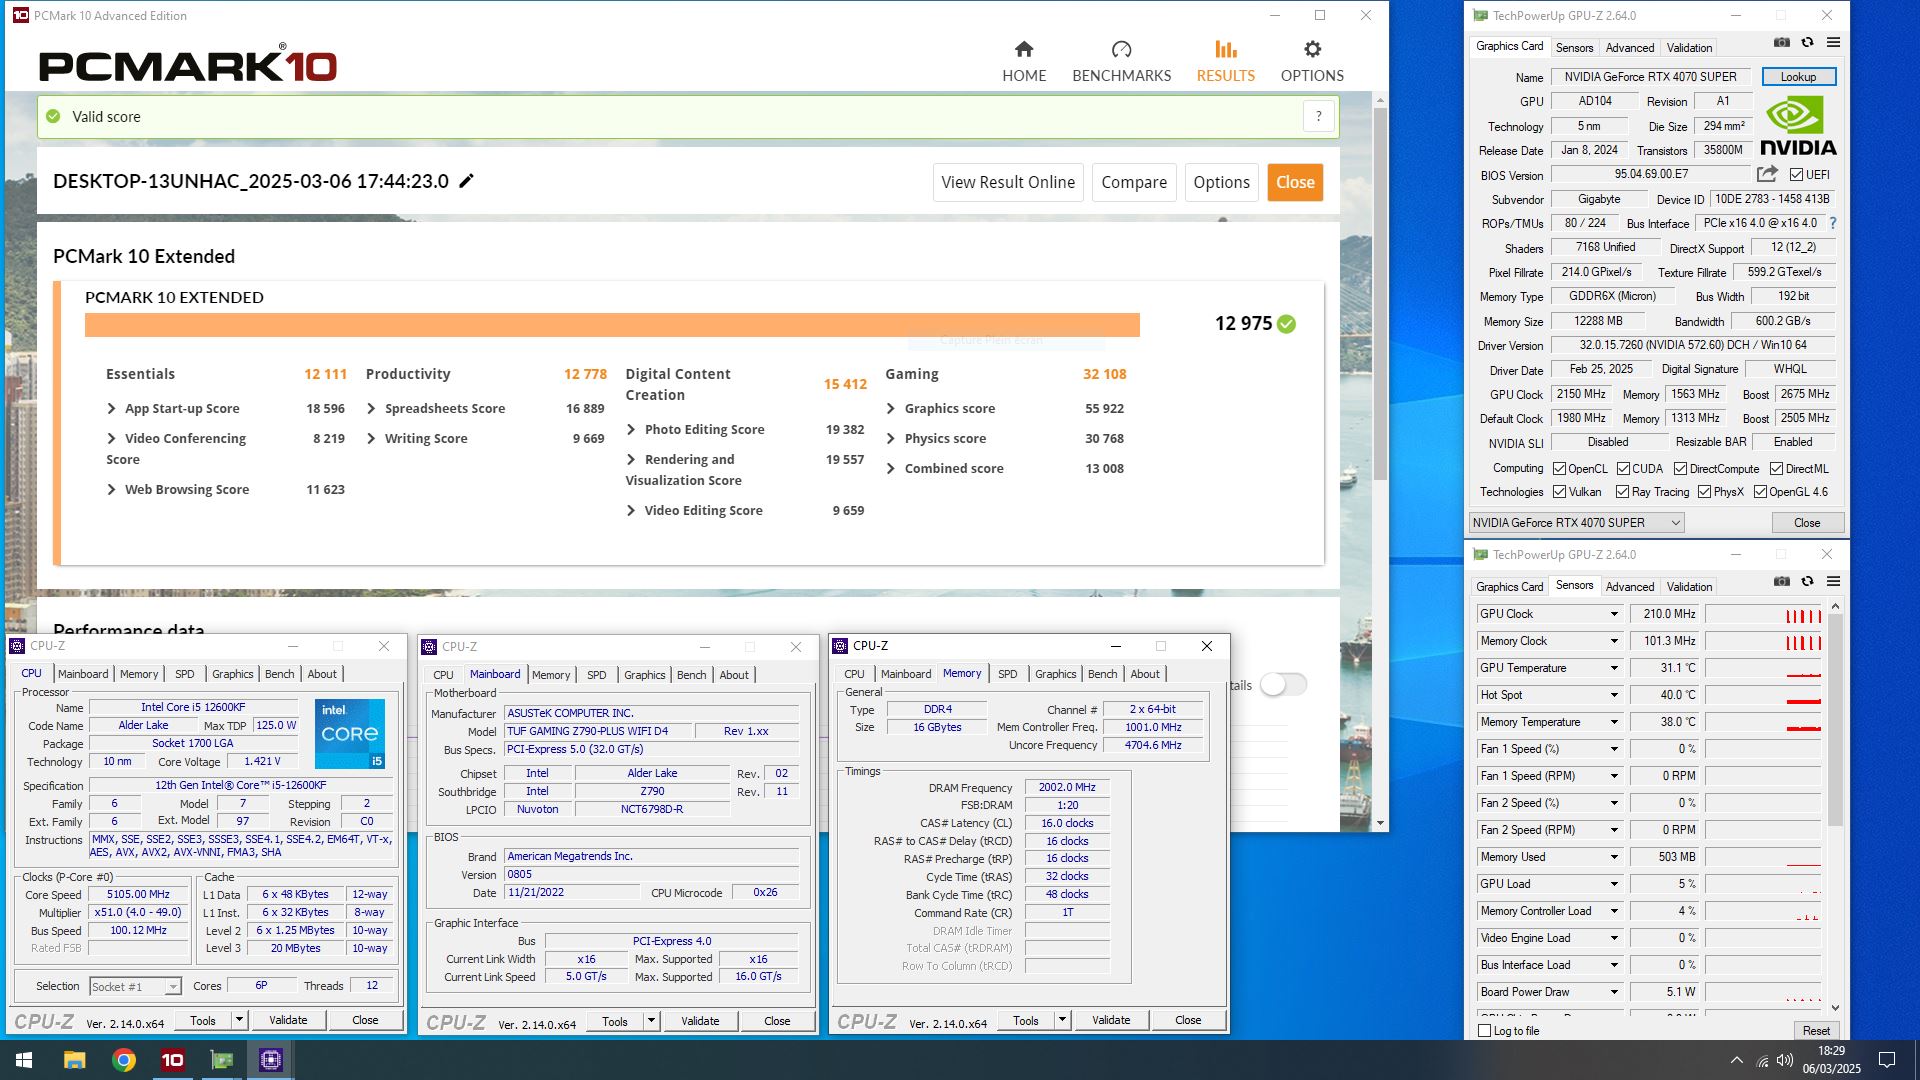Screen dimensions: 1920x1080
Task: Toggle the OpenCL checkbox
Action: [x=1559, y=469]
